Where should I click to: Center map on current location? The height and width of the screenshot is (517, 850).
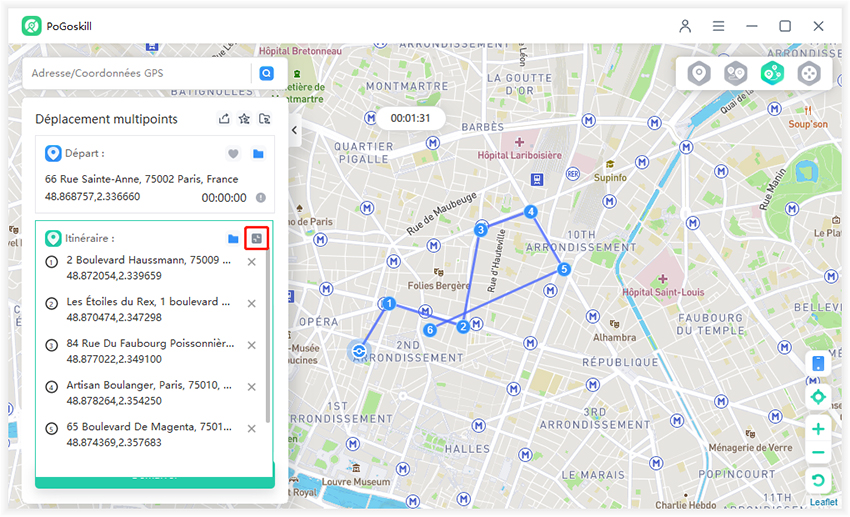pos(818,397)
